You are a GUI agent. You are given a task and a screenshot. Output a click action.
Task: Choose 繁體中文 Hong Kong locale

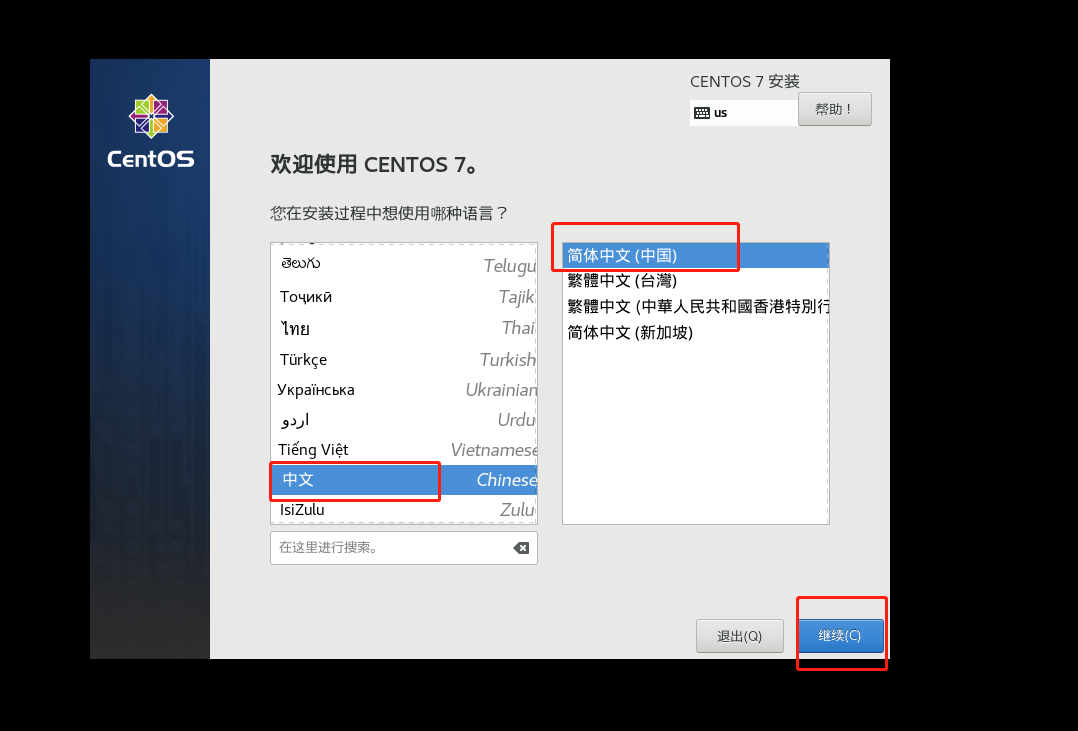pyautogui.click(x=696, y=307)
